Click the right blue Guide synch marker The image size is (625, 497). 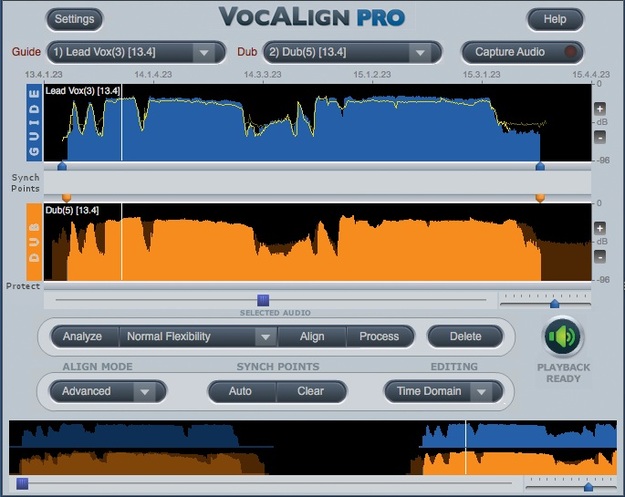tap(540, 165)
